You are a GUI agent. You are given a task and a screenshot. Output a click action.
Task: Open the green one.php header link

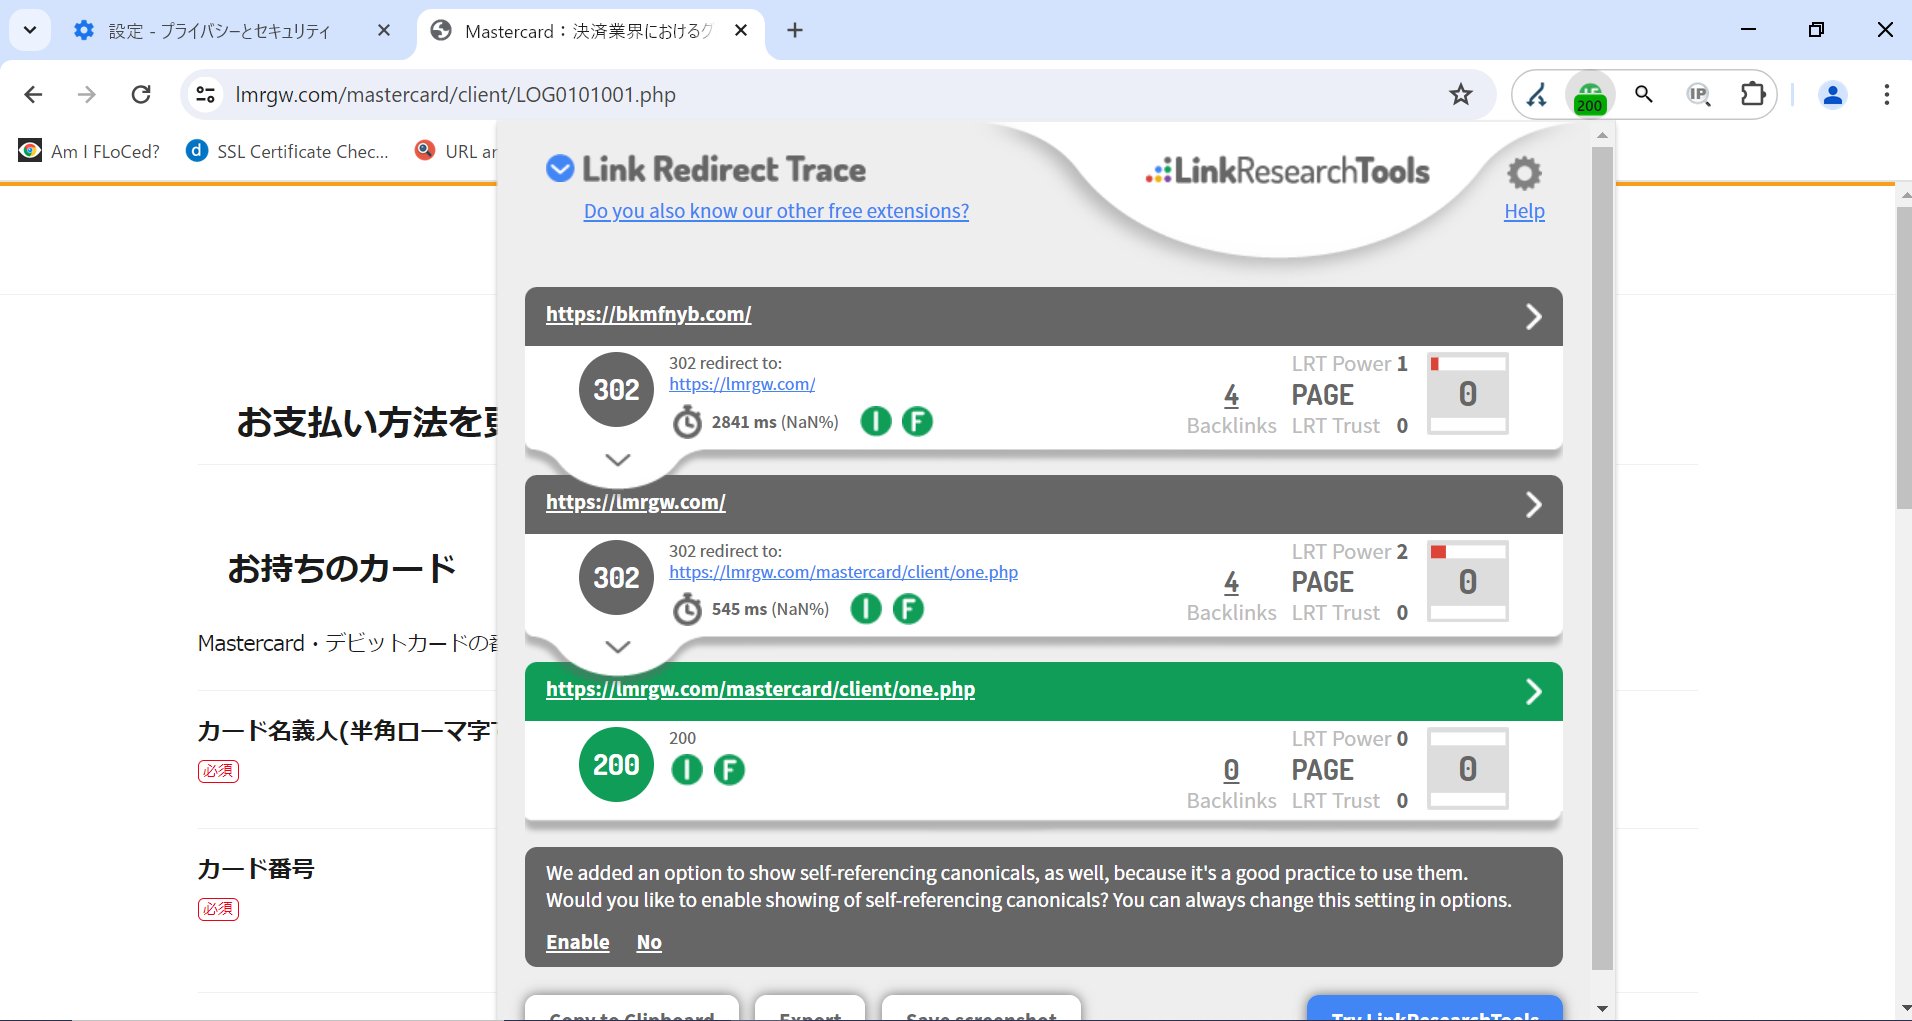pyautogui.click(x=760, y=689)
